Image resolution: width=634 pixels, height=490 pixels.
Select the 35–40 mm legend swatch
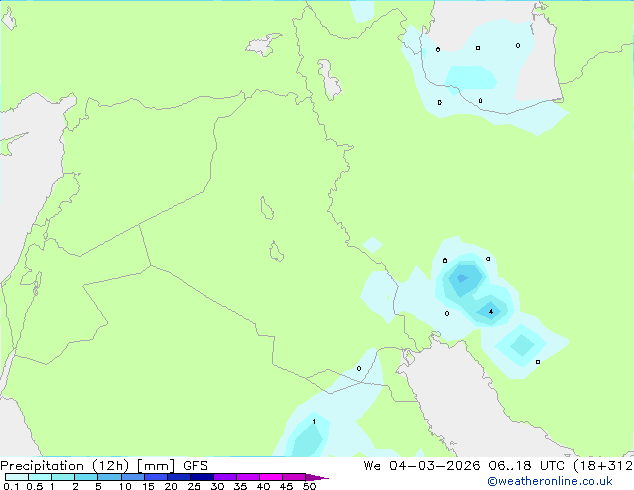tap(248, 477)
